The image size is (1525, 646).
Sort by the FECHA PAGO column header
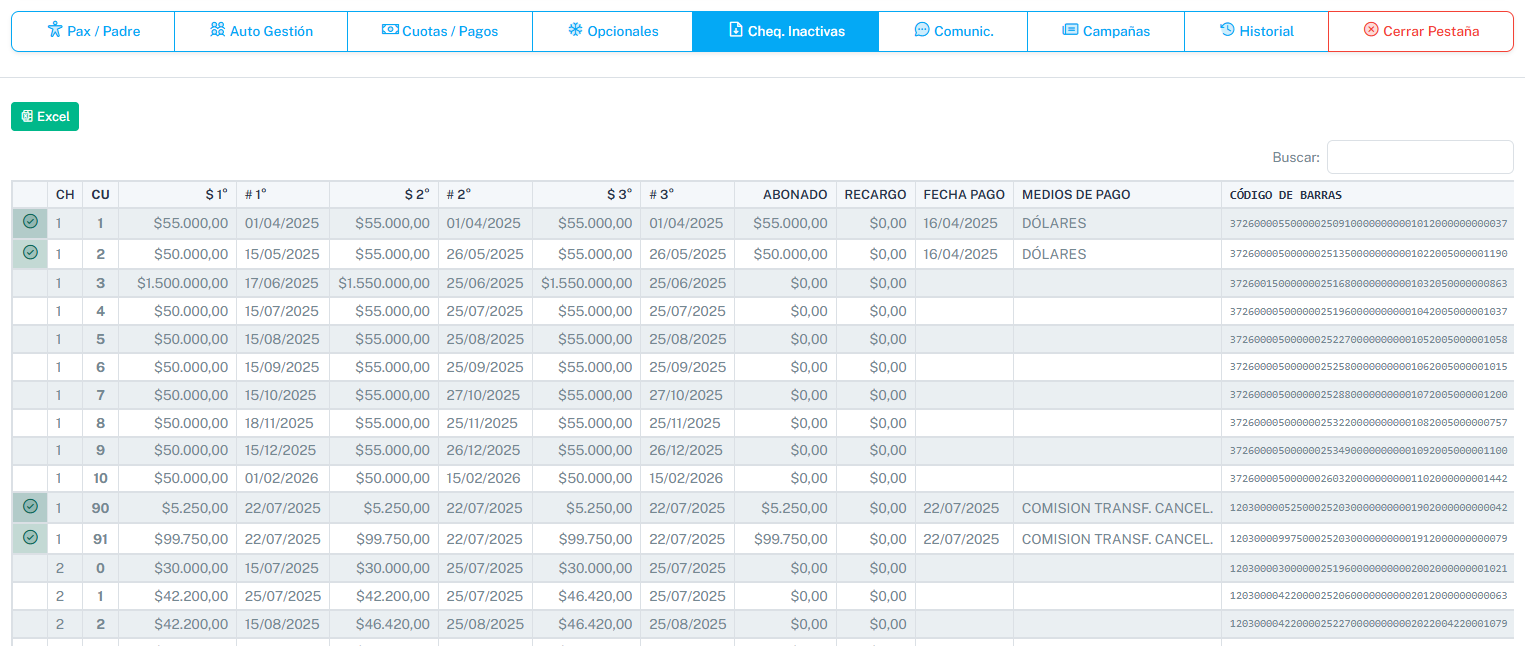coord(964,194)
